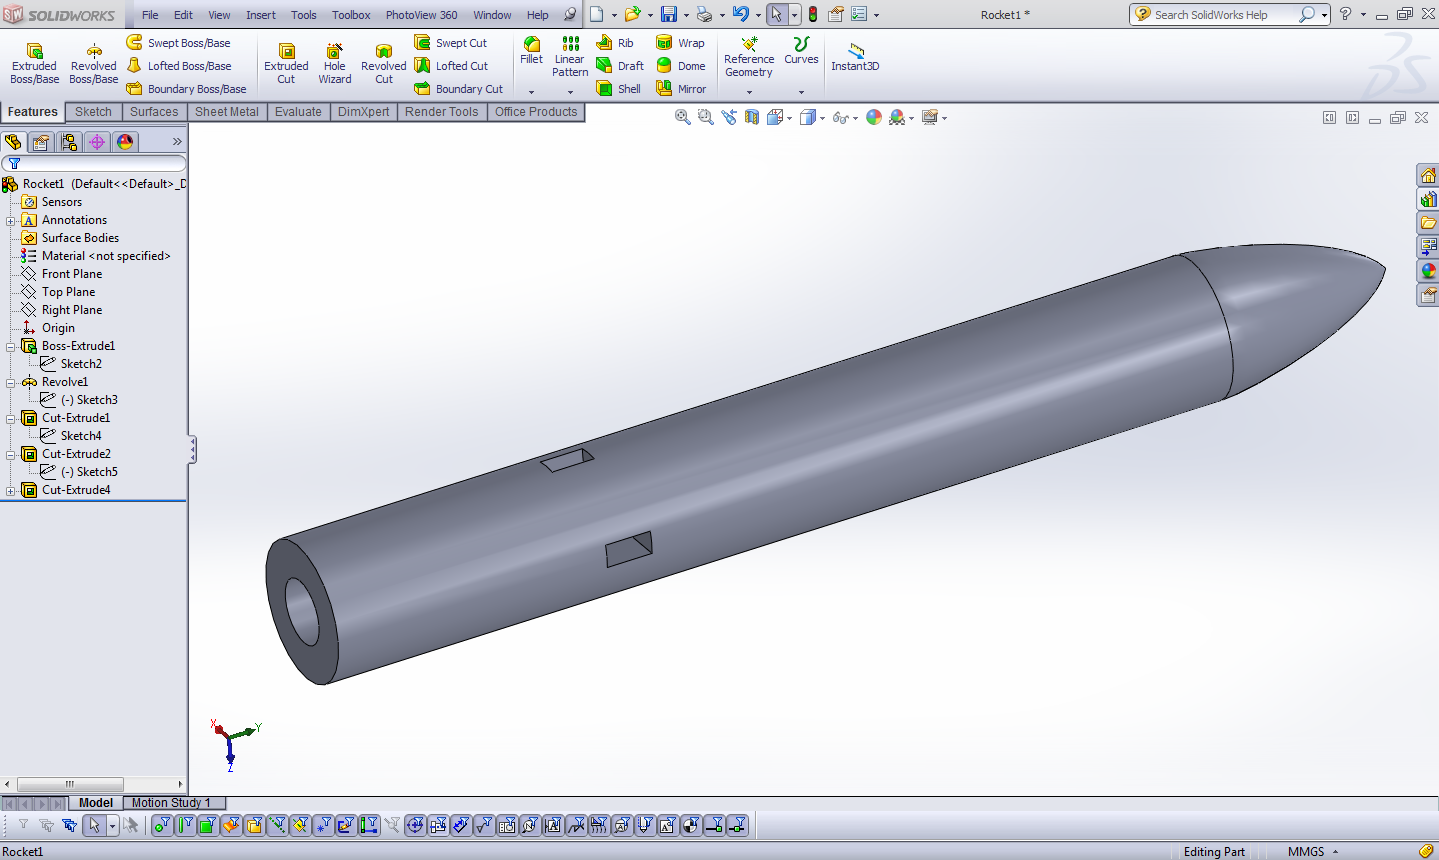Collapse the Boss-Extrude1 feature node
1439x860 pixels.
11,347
